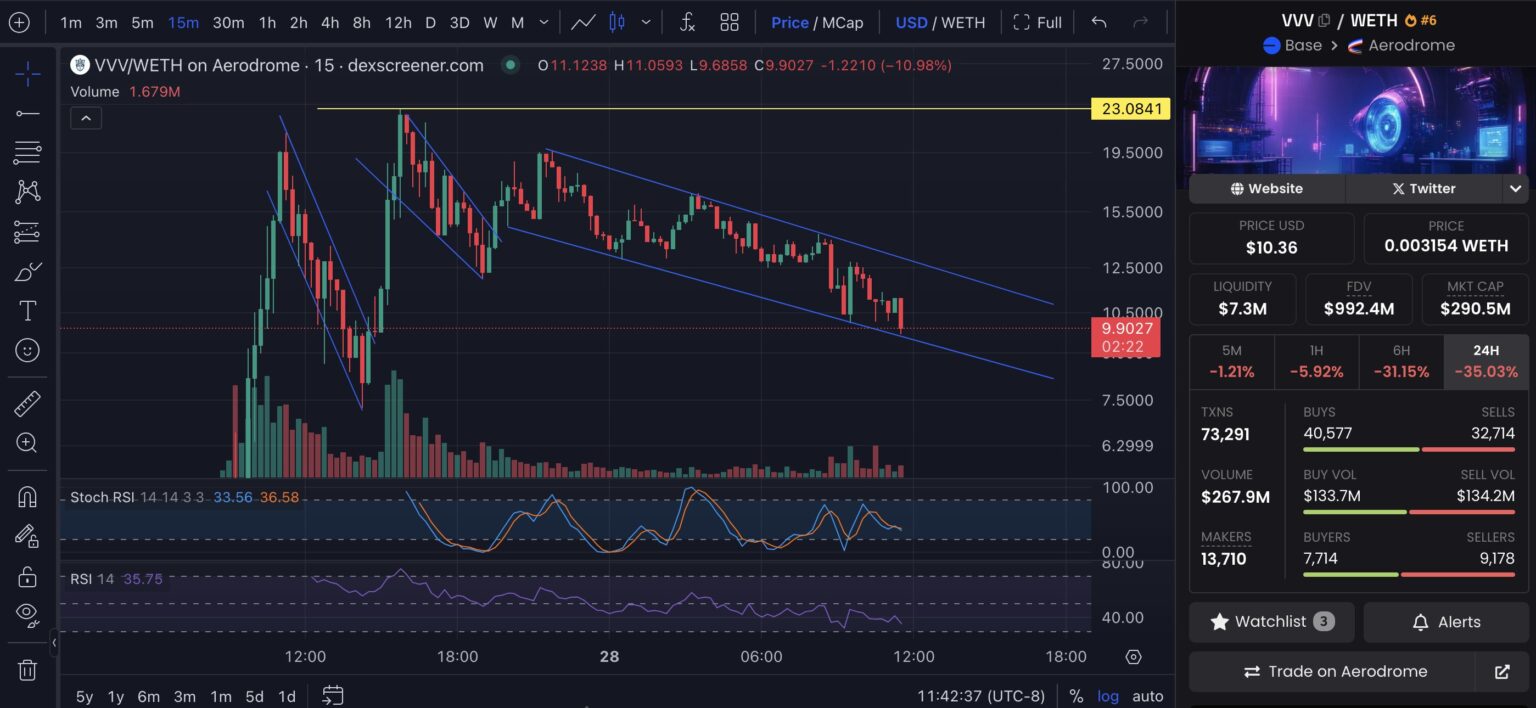Switch price quote to WETH
Screen dimensions: 1536x708
pyautogui.click(x=962, y=21)
